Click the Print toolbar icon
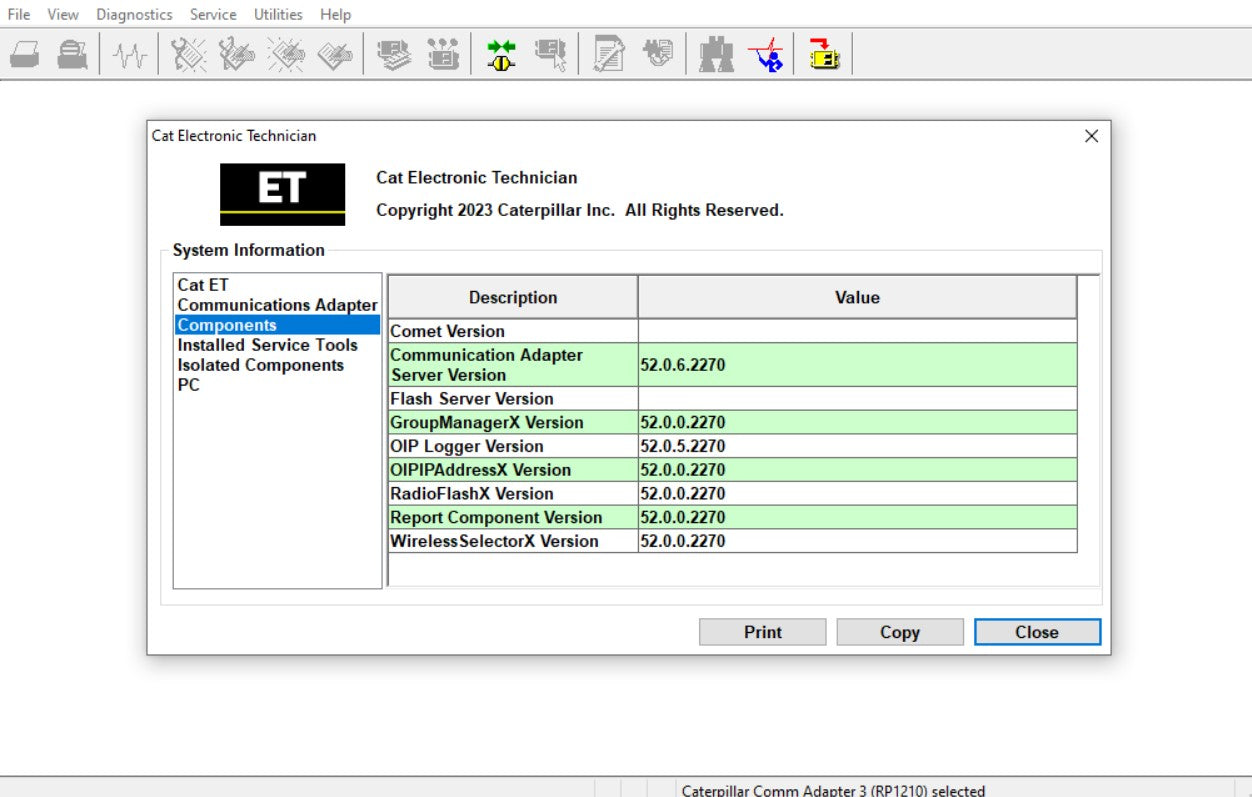Screen dimensions: 1252x797 pos(25,54)
